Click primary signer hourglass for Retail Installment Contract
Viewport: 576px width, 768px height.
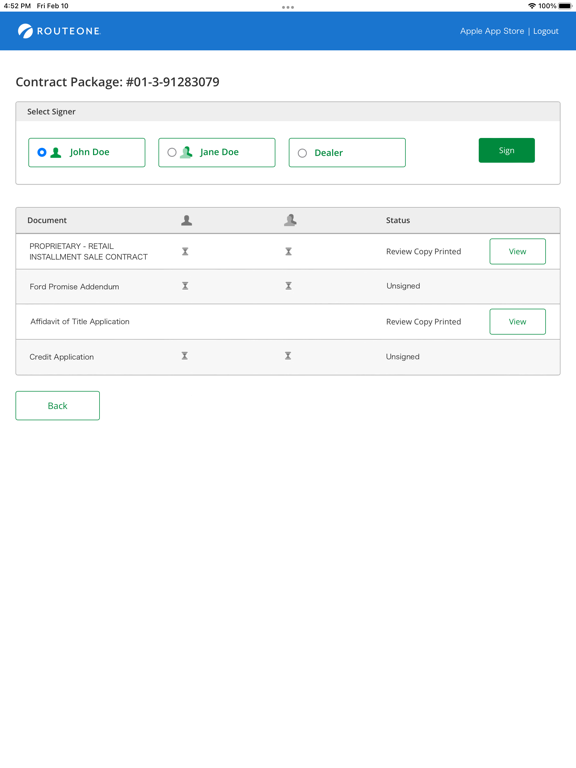point(185,251)
